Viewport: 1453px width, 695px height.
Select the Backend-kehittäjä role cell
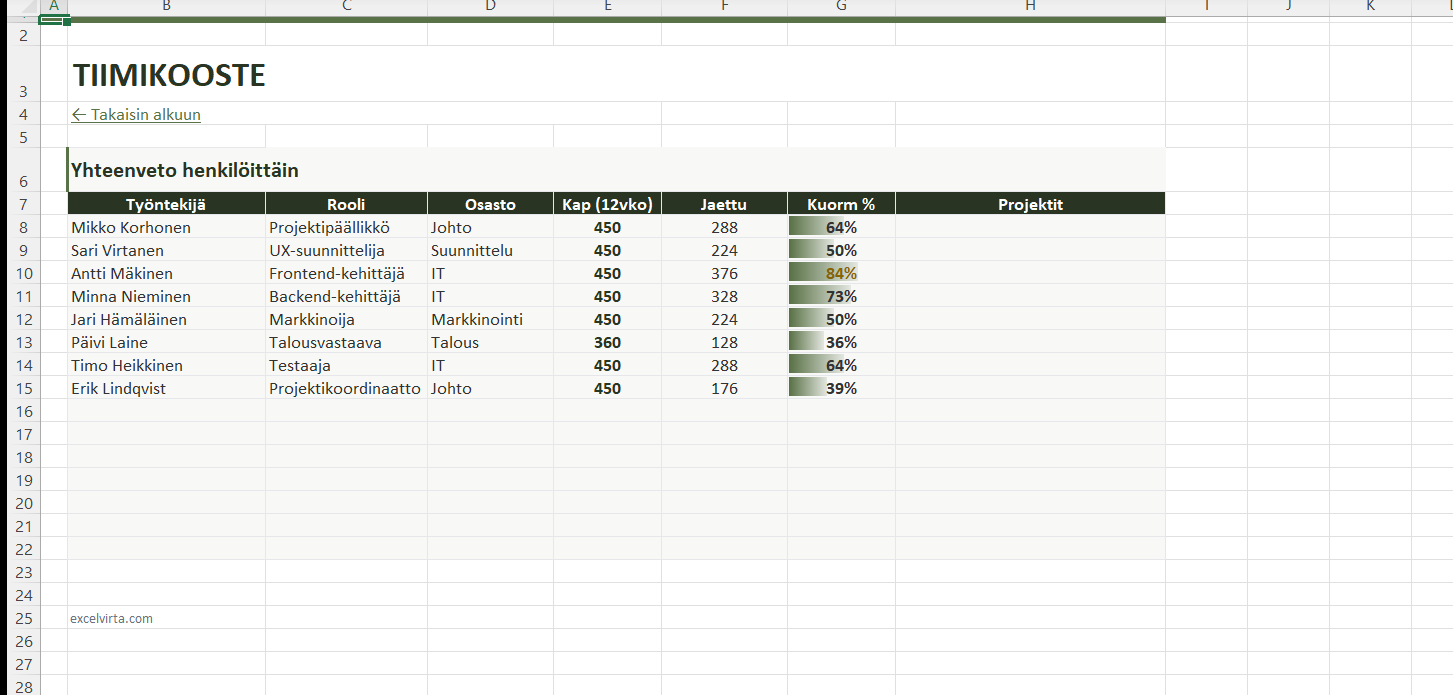pos(335,297)
